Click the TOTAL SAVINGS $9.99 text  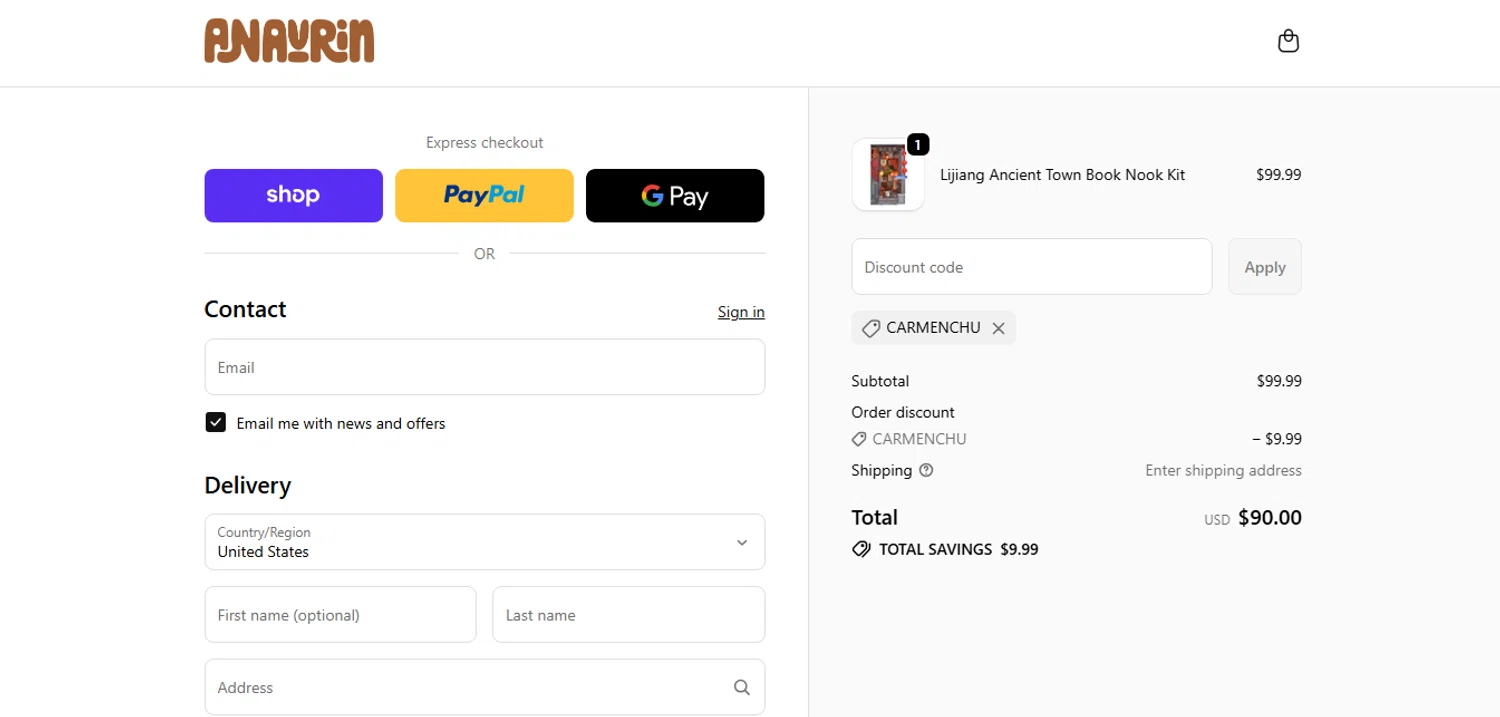pos(959,549)
